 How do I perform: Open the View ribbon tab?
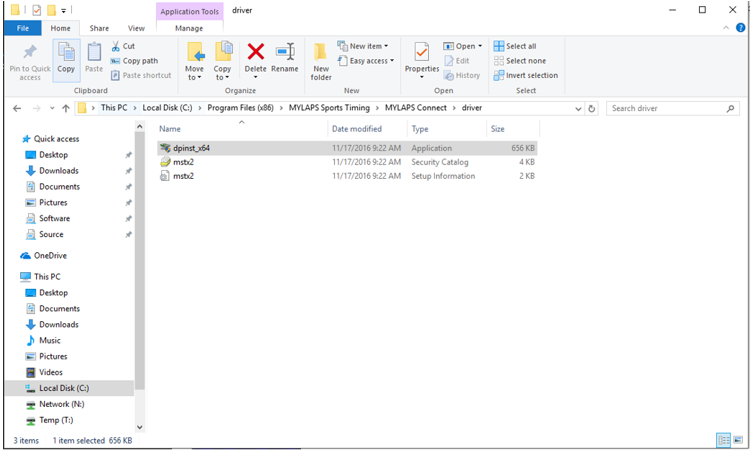point(136,28)
